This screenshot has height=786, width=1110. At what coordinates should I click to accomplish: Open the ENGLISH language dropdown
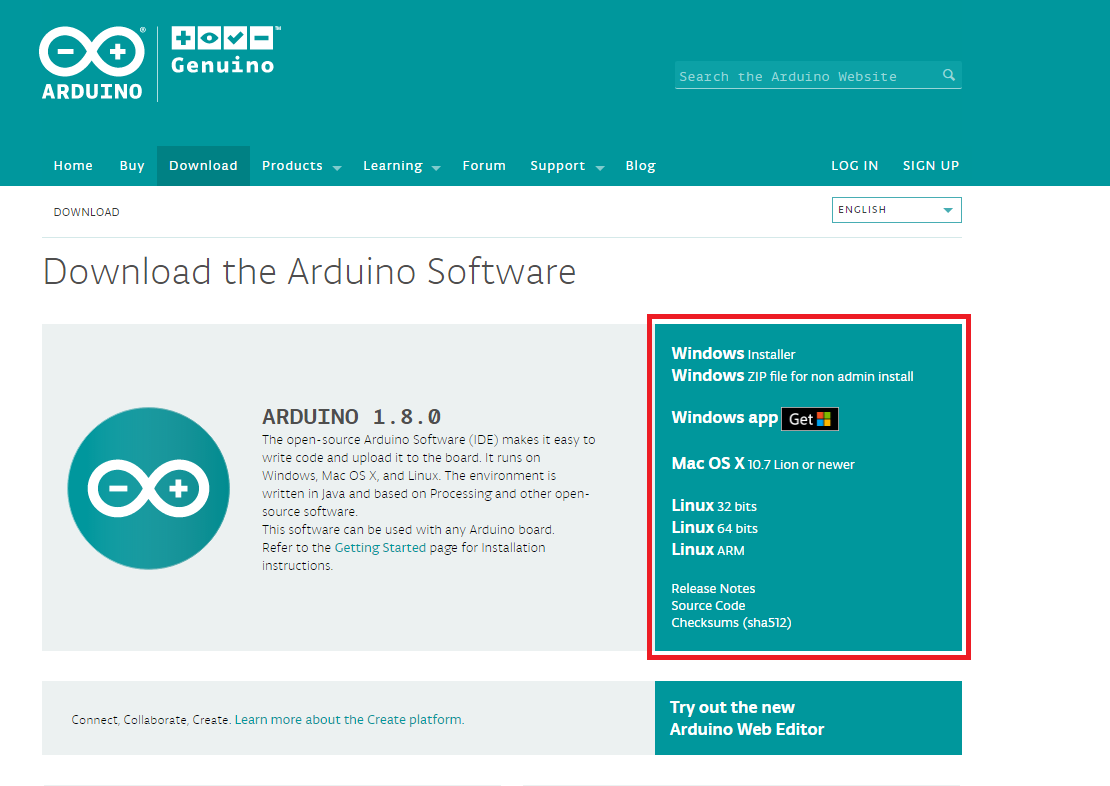click(x=896, y=210)
